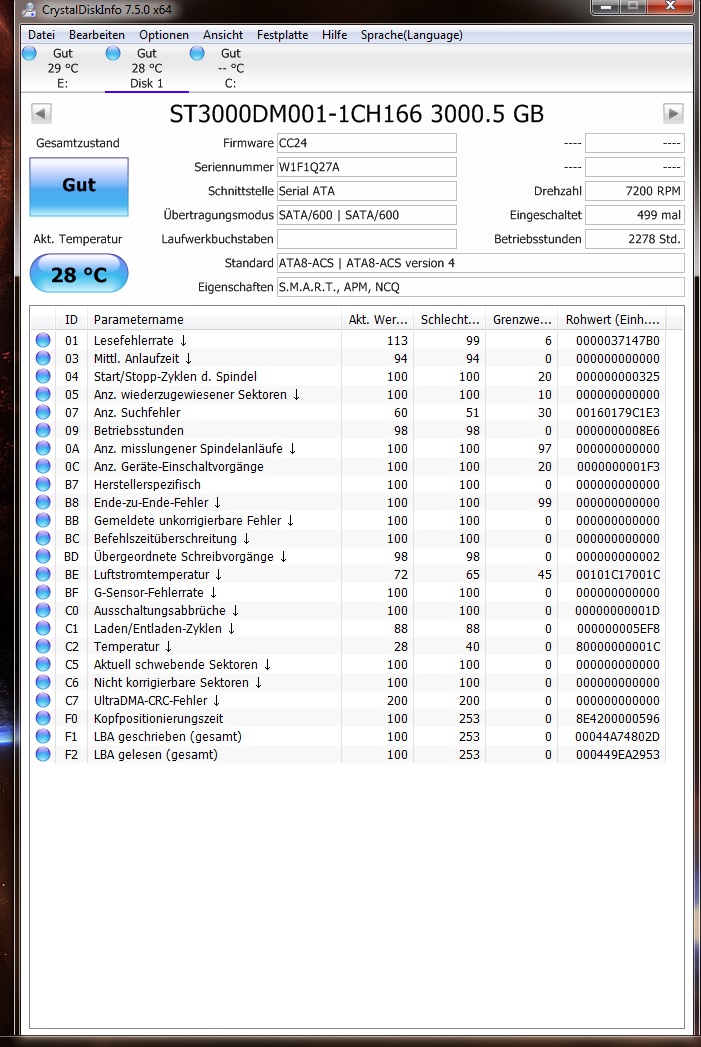Switch to the Disk 1 drive tab
This screenshot has width=701, height=1047.
click(x=147, y=68)
